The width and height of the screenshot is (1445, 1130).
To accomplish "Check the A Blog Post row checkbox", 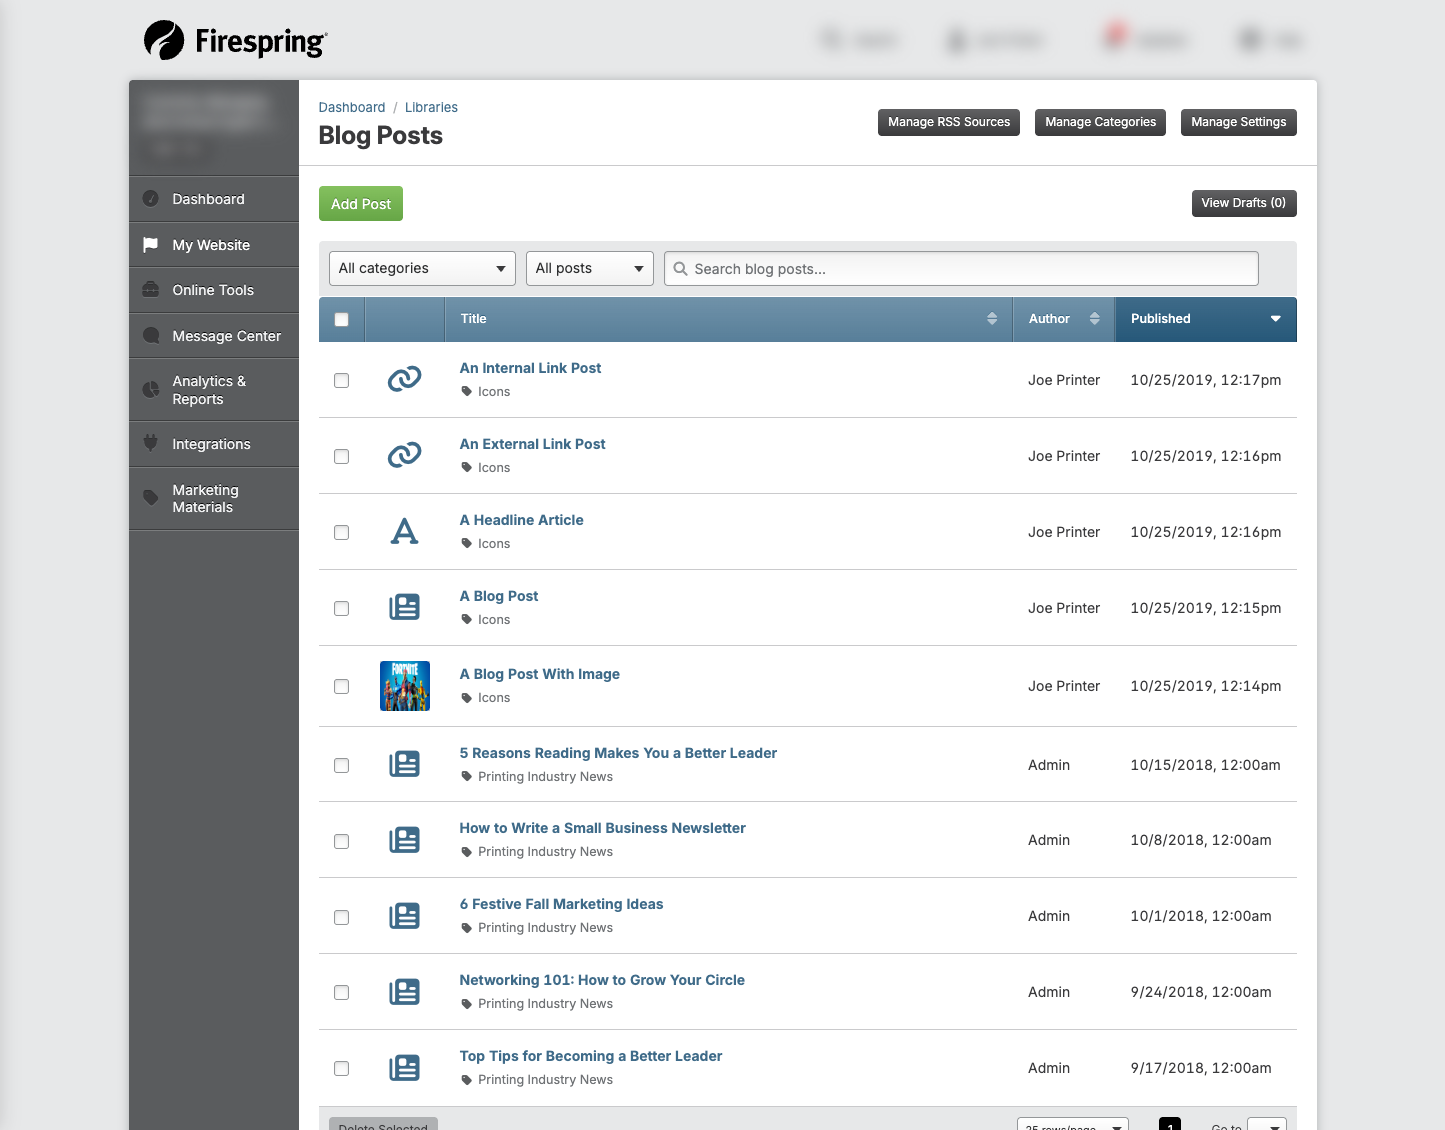I will point(342,609).
